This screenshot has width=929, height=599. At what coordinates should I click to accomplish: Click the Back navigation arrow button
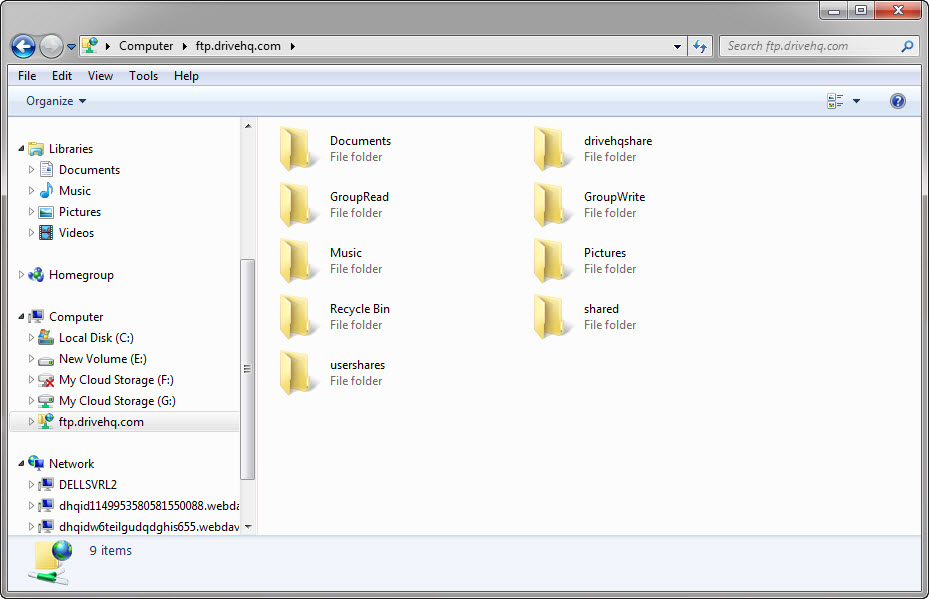click(x=24, y=46)
